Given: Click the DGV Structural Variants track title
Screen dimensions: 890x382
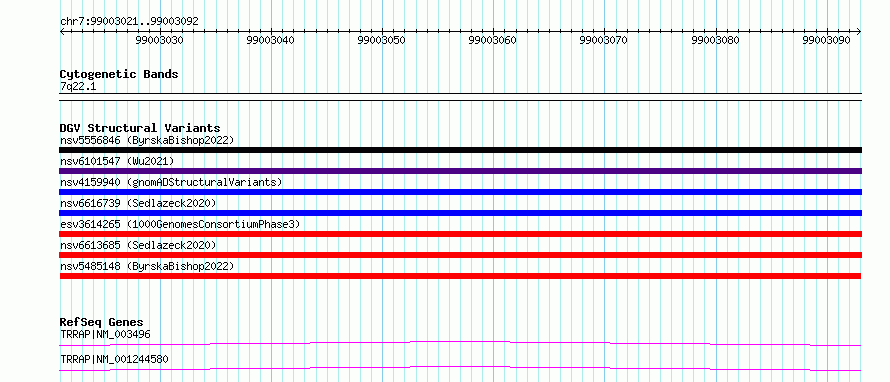Looking at the screenshot, I should [140, 128].
